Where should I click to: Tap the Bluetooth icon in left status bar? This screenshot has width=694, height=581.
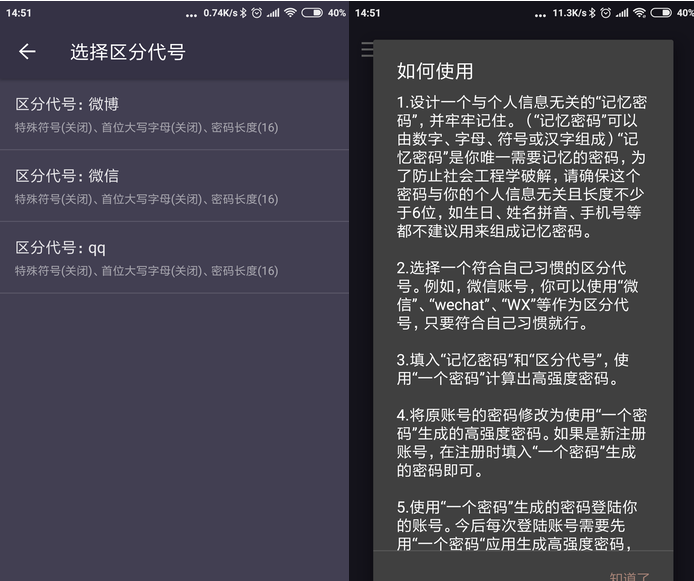[243, 13]
